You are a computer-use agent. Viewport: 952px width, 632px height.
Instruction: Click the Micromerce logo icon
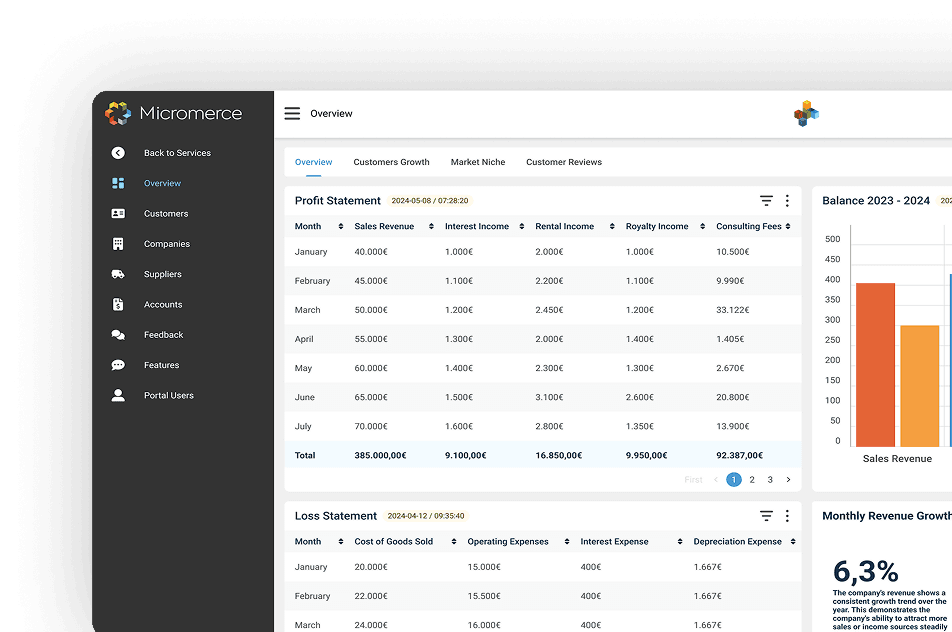(118, 113)
